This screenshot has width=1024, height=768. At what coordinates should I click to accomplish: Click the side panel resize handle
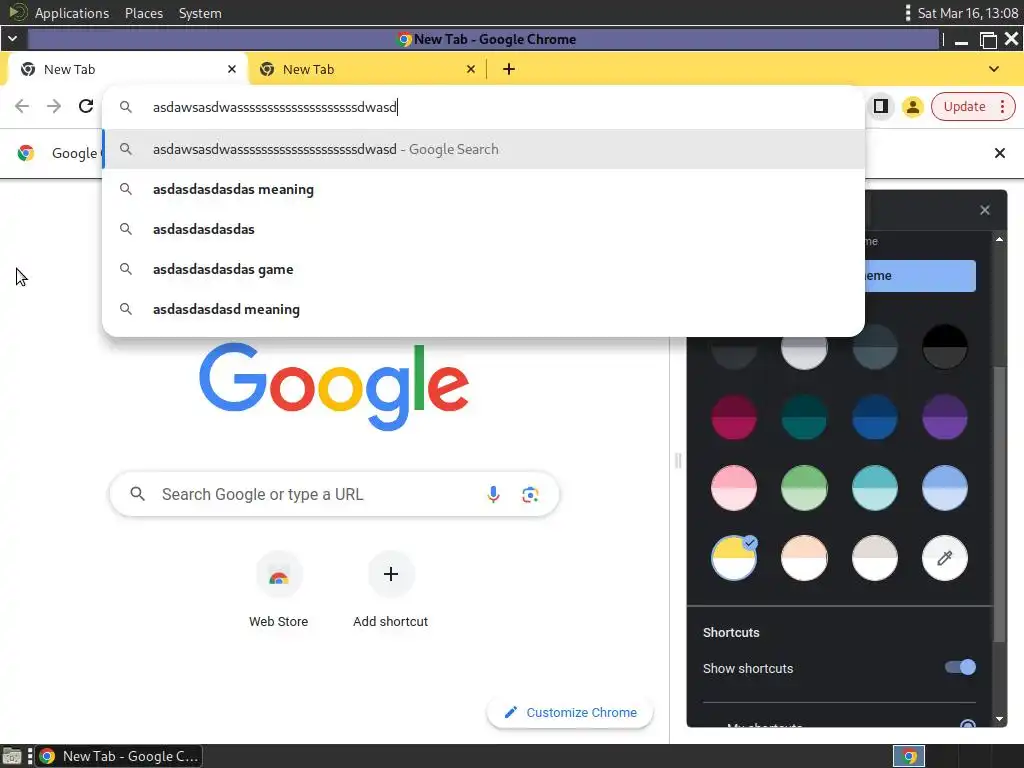tap(678, 461)
